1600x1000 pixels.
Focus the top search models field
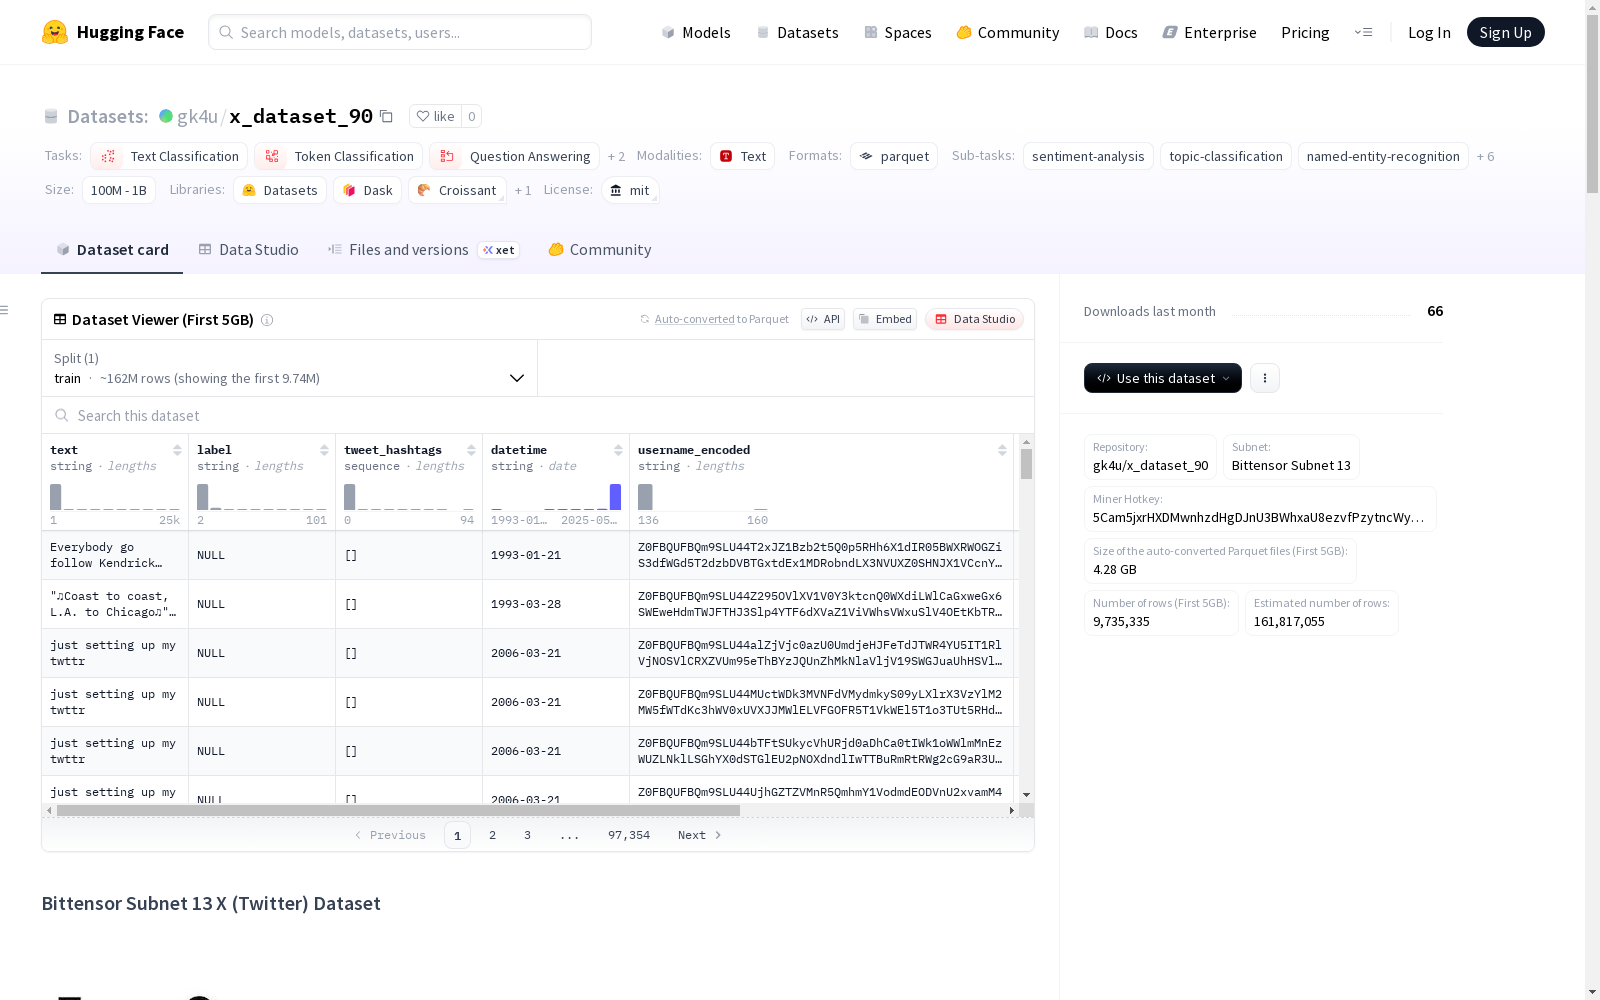[x=400, y=32]
